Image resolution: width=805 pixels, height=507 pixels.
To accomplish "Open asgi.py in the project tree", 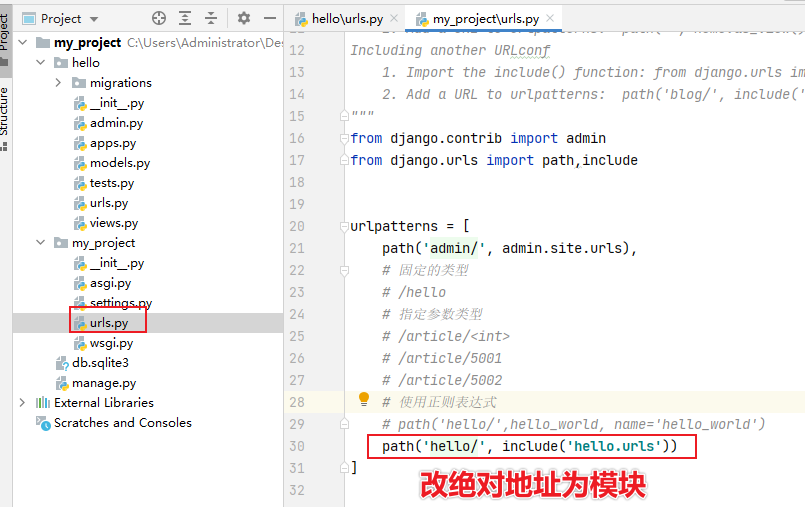I will coord(110,283).
